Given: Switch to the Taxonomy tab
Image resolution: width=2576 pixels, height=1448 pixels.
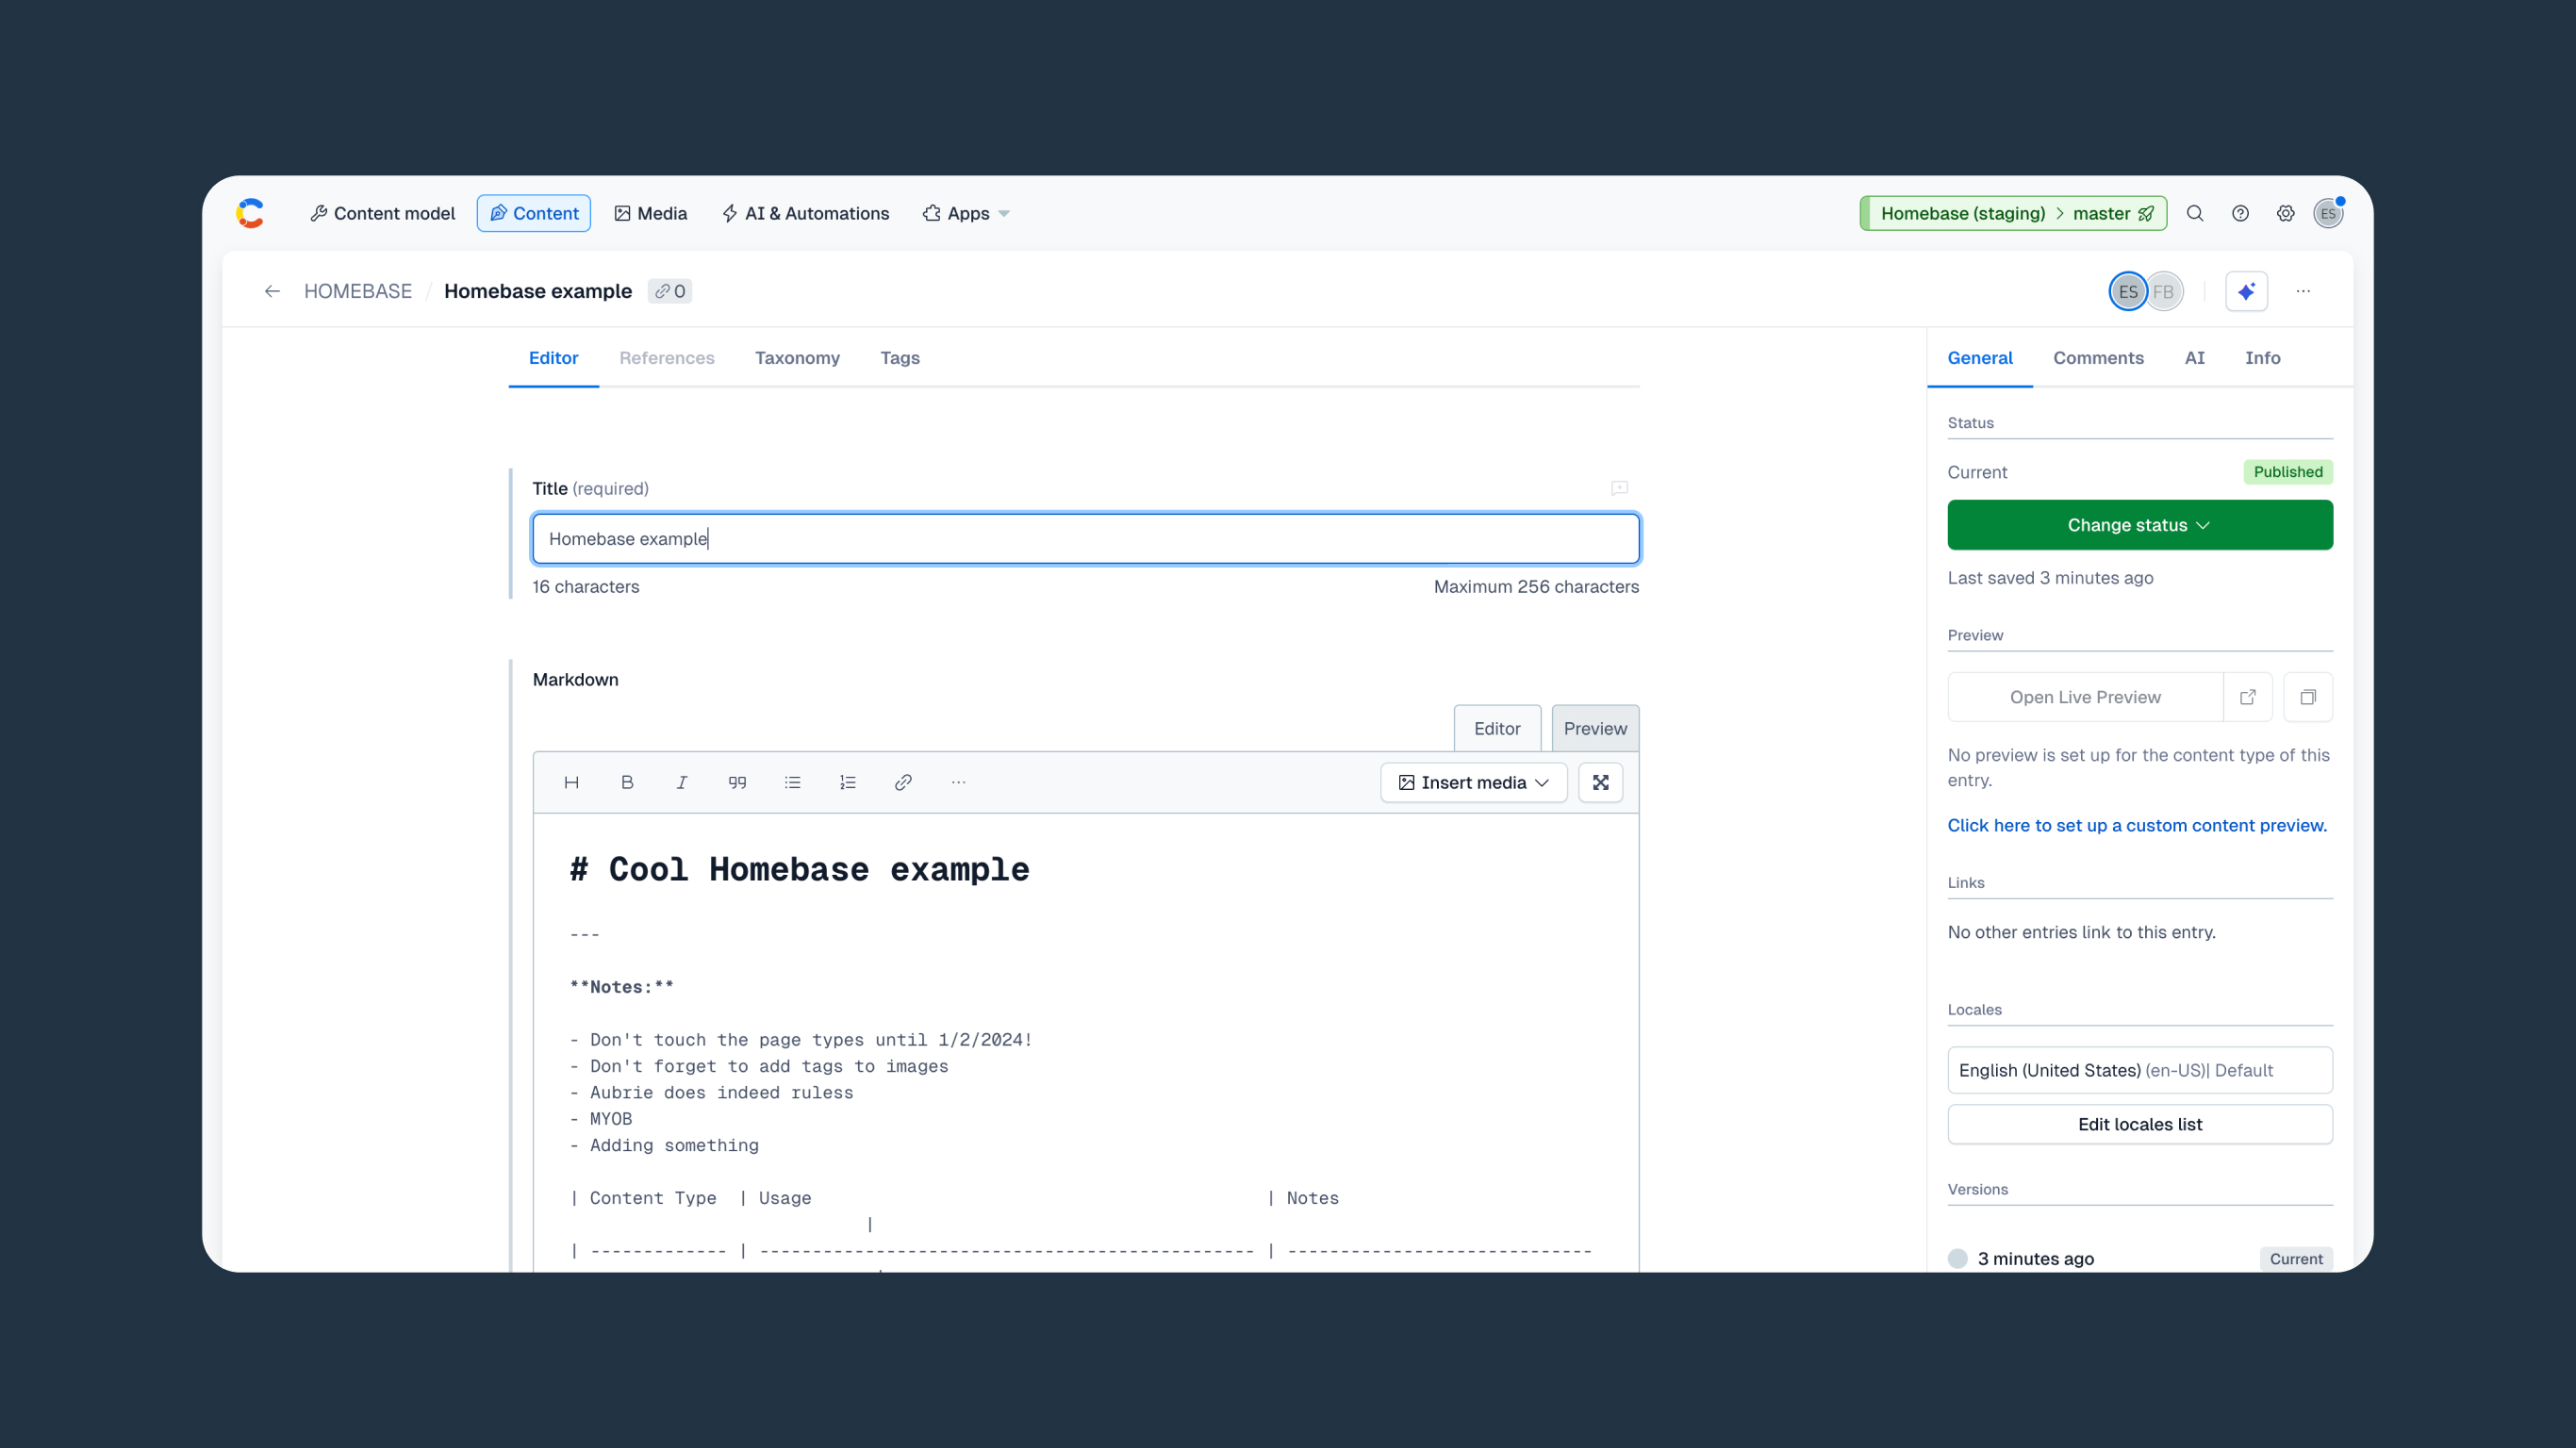Looking at the screenshot, I should click(x=796, y=358).
